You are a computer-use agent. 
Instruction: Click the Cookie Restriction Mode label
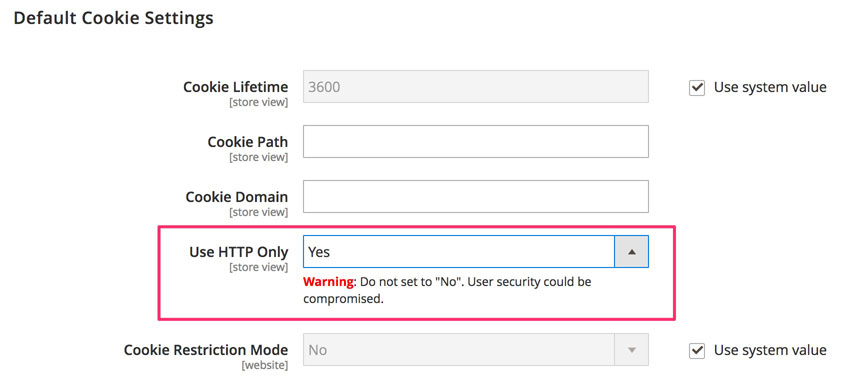[206, 350]
